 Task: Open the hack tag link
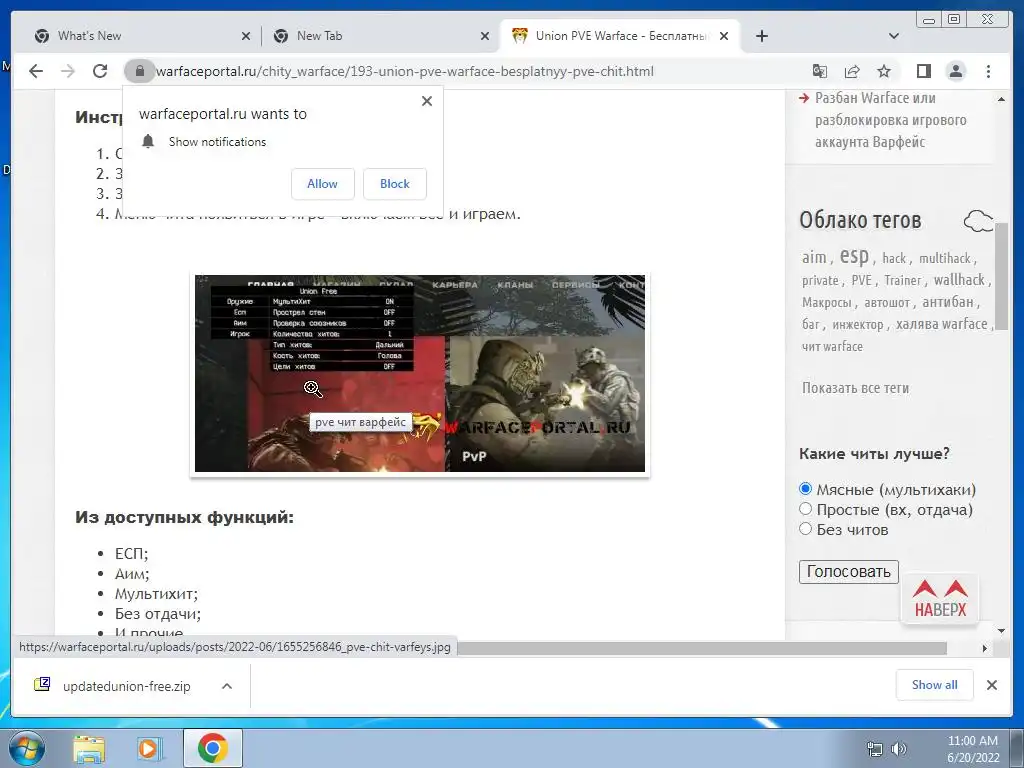894,258
